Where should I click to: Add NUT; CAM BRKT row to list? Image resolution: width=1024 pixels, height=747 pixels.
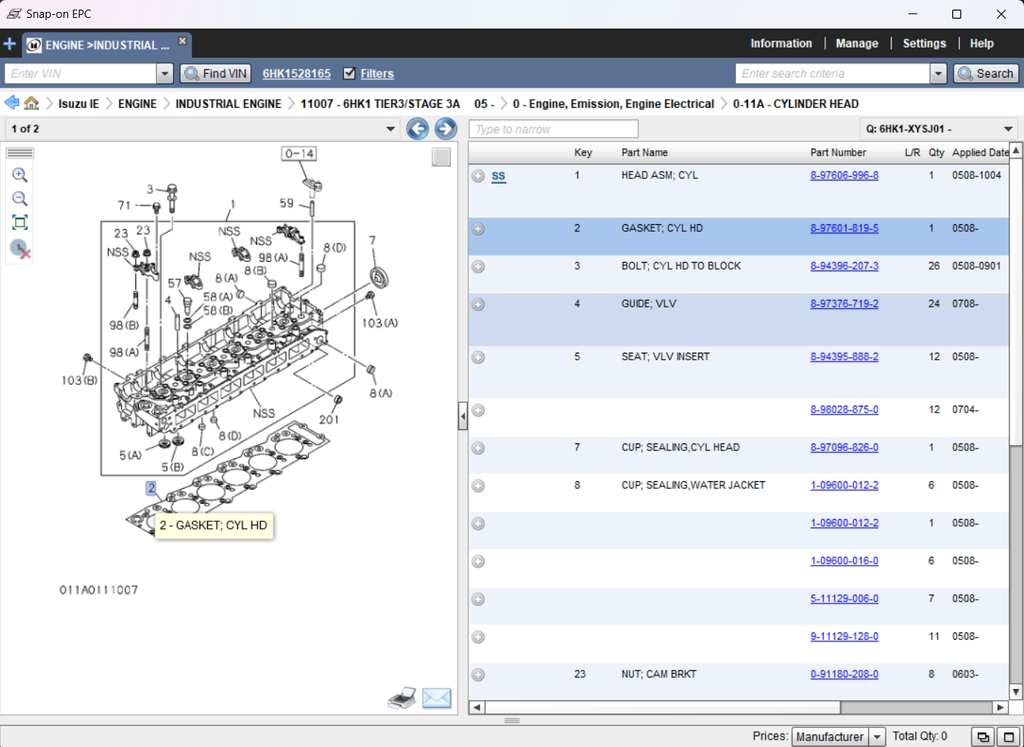pyautogui.click(x=478, y=675)
